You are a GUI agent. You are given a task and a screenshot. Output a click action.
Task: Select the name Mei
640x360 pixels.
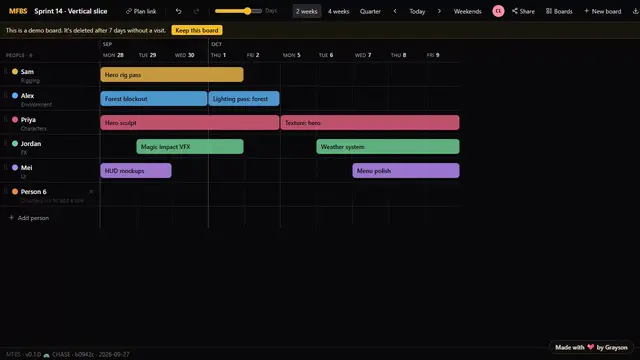coord(27,167)
